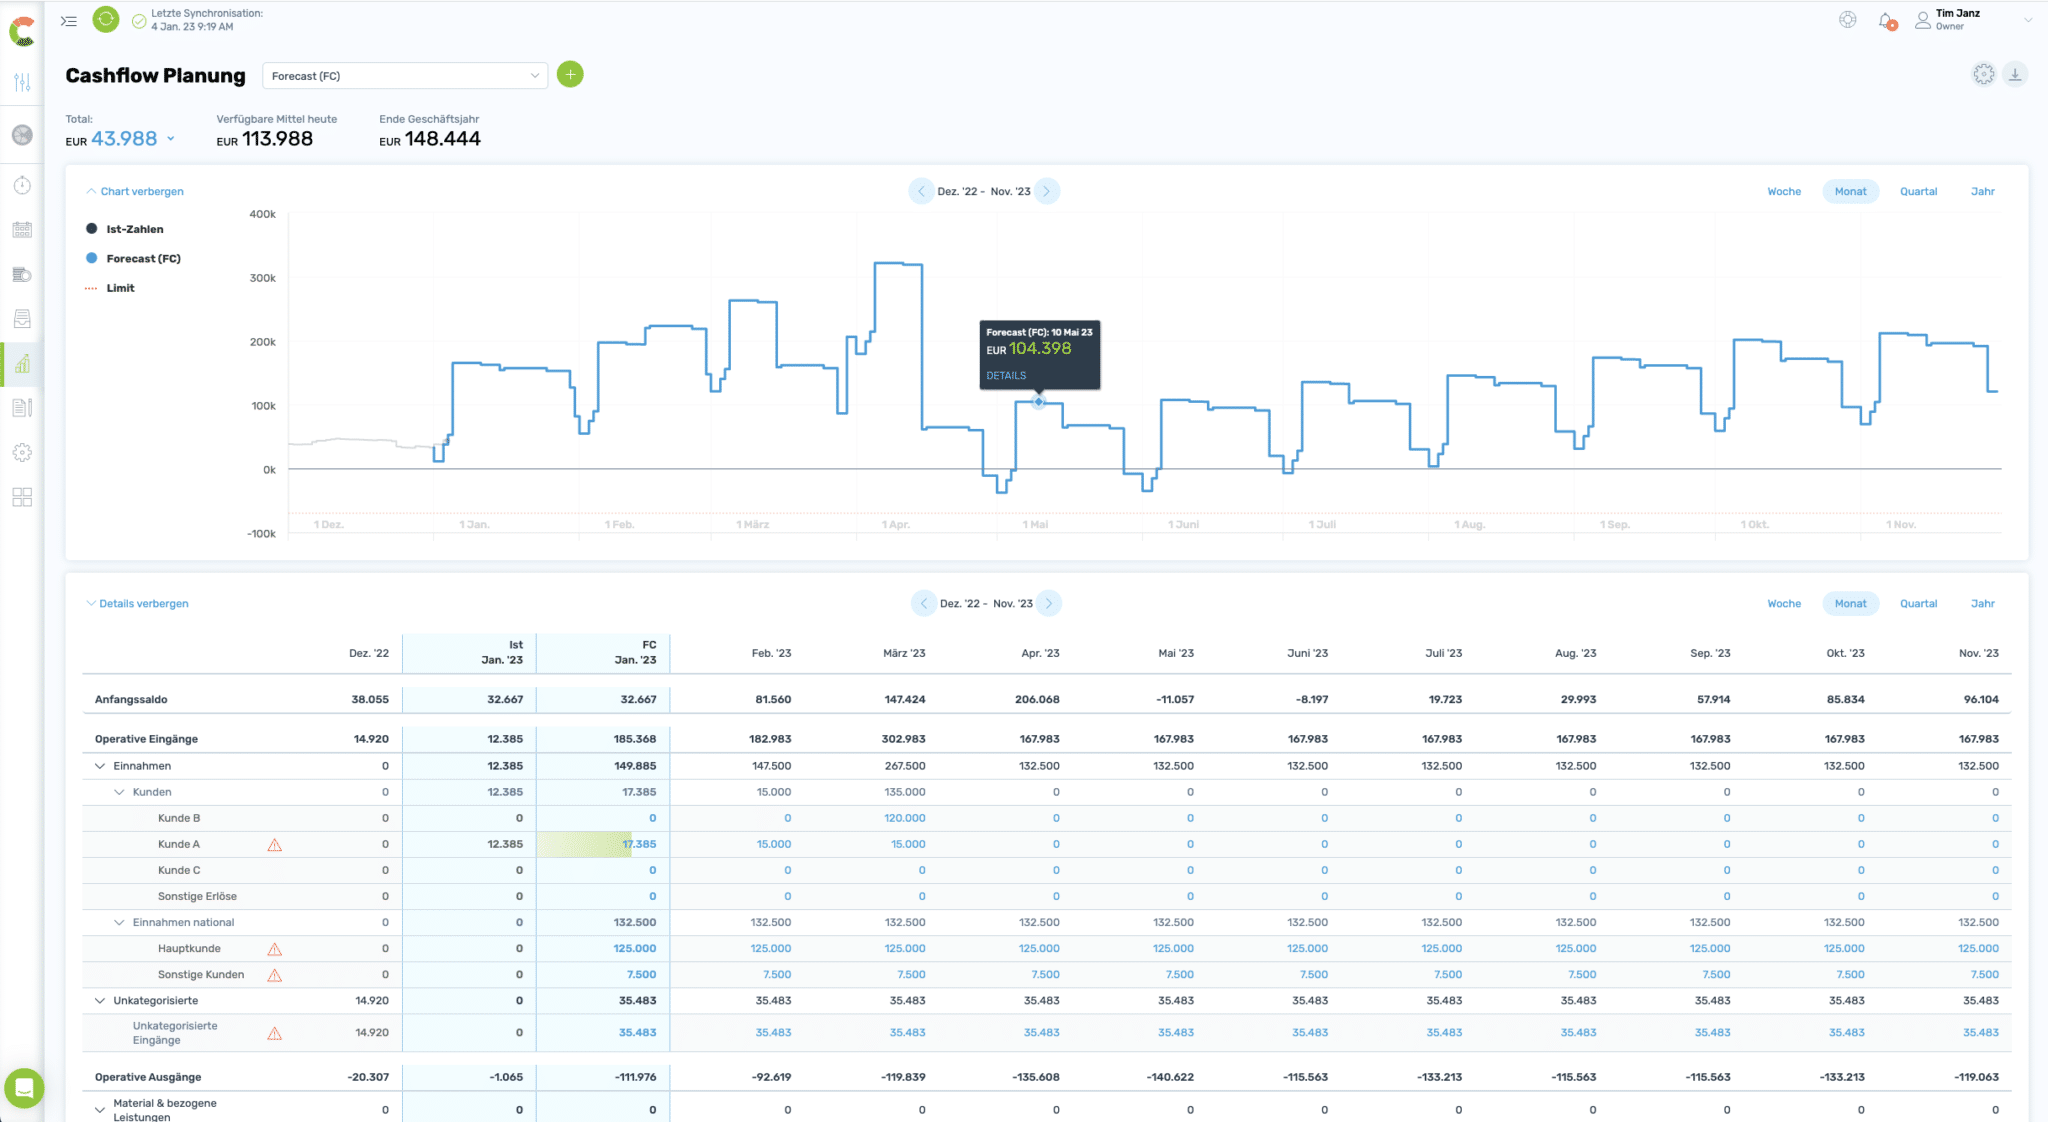
Task: Collapse the Unkategorisierte row
Action: [x=100, y=1000]
